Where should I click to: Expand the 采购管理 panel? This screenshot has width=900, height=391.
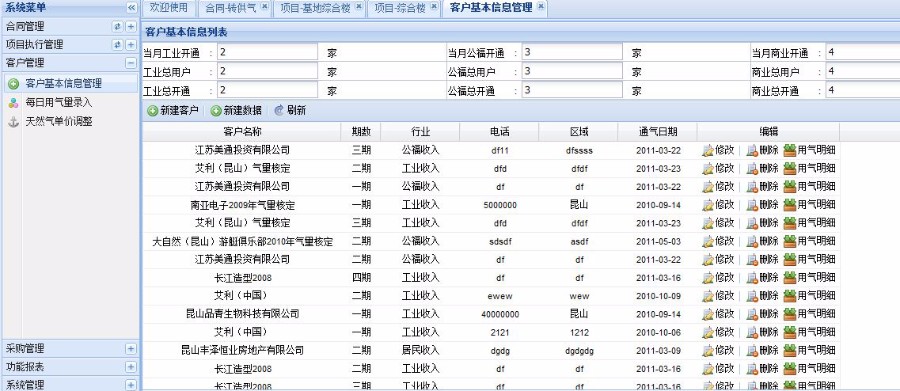pyautogui.click(x=131, y=349)
